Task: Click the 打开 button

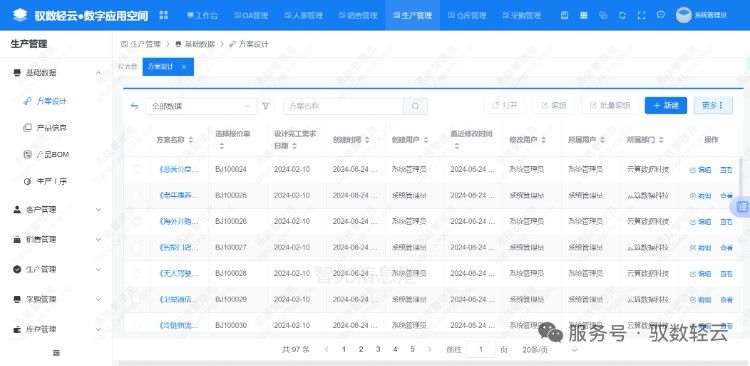Action: 505,106
